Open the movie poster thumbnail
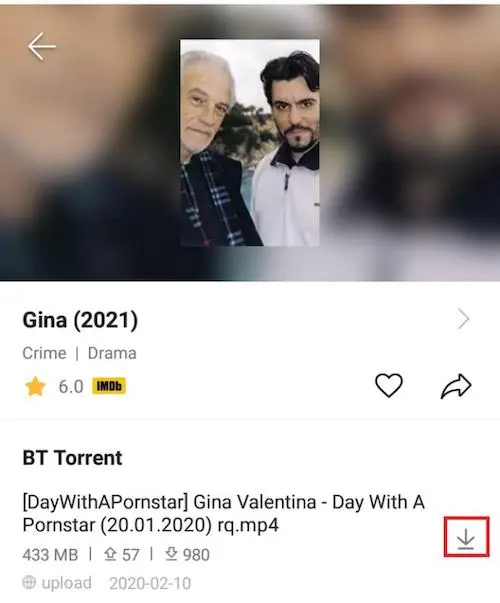This screenshot has height=603, width=500. [x=250, y=142]
